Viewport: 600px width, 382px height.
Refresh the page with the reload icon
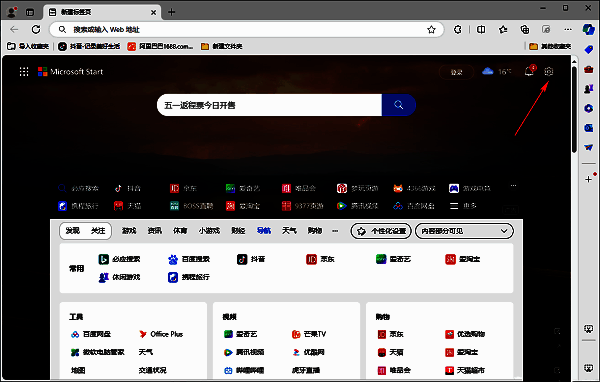click(x=36, y=29)
